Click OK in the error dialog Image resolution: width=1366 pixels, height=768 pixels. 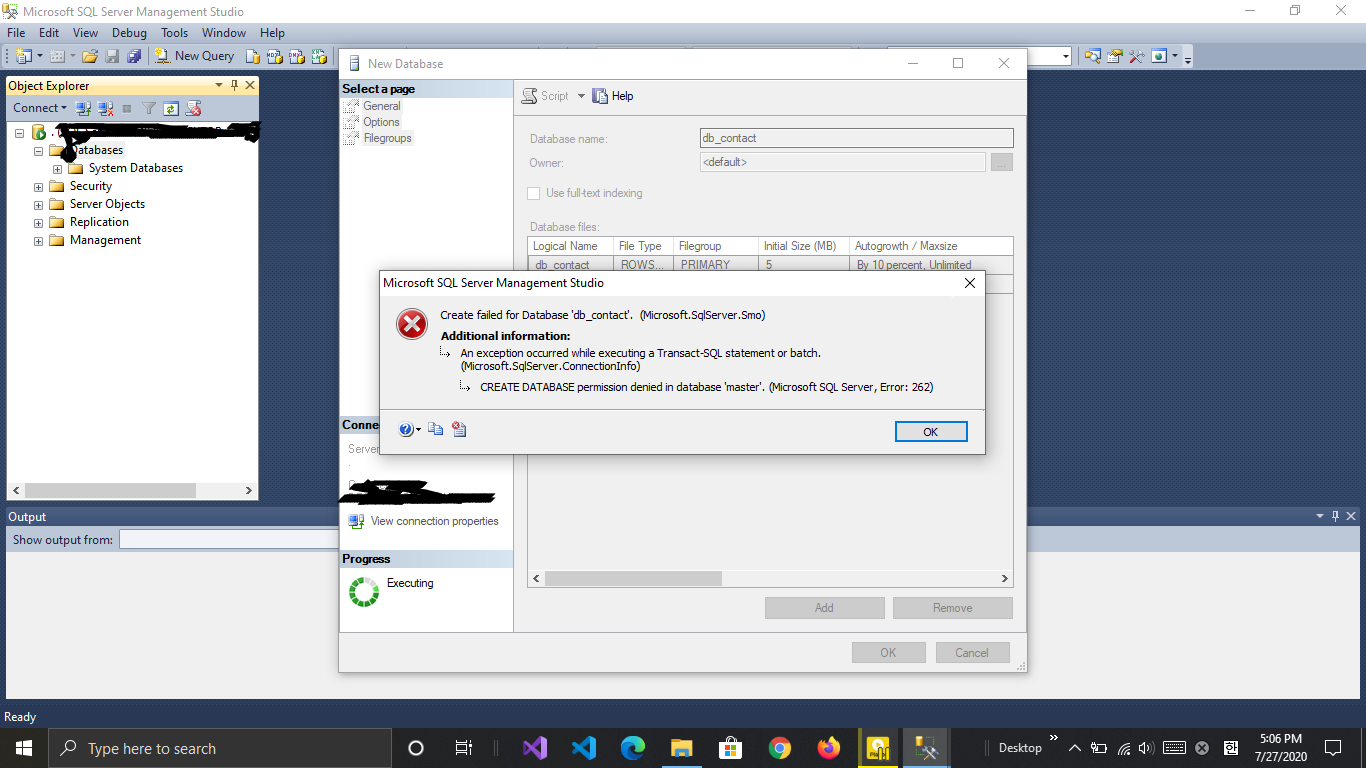[931, 432]
